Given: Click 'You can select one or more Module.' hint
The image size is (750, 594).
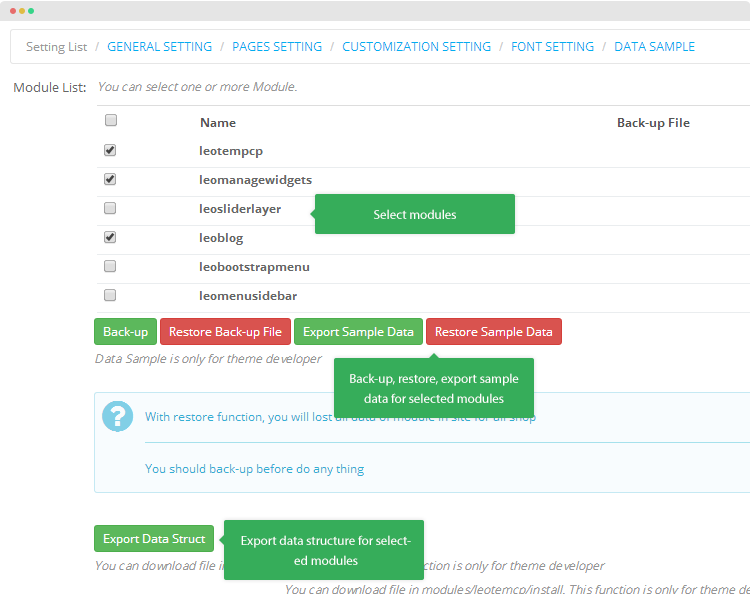Looking at the screenshot, I should pos(198,87).
